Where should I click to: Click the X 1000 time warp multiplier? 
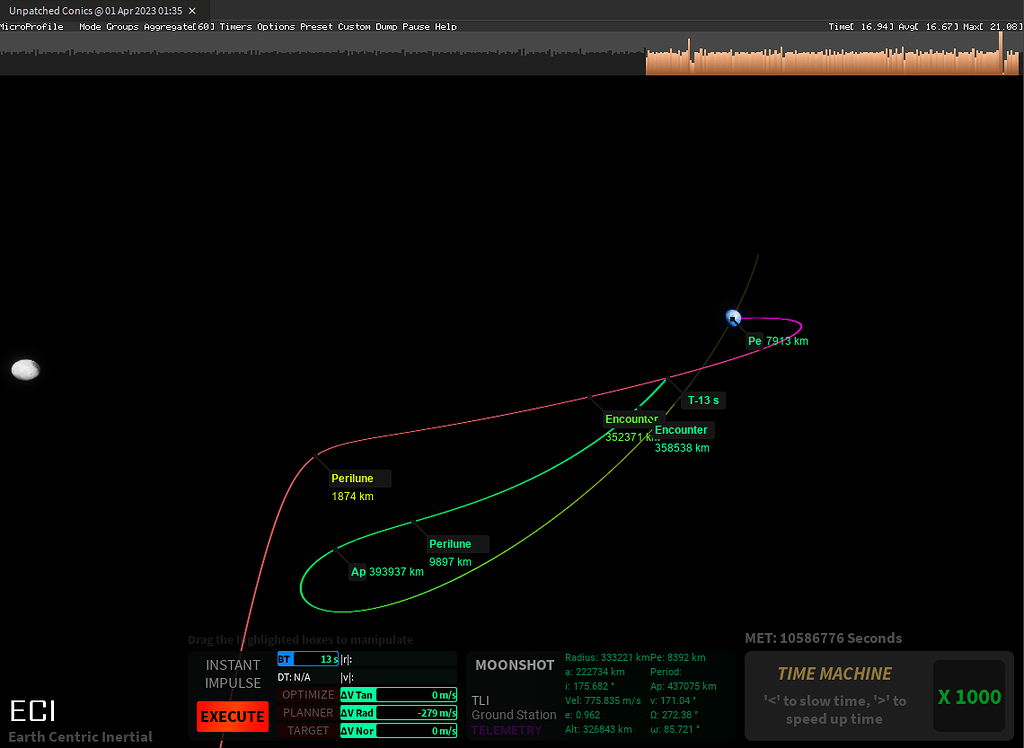(968, 697)
